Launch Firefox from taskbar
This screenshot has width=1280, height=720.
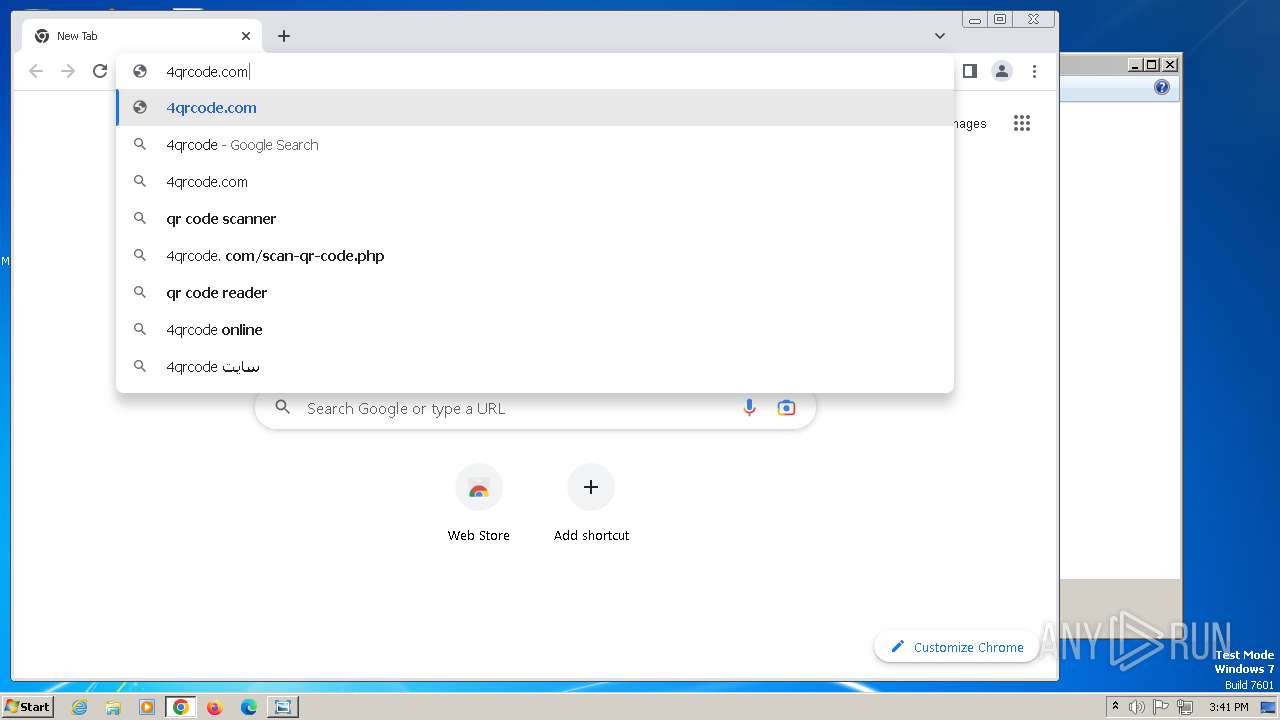click(215, 707)
